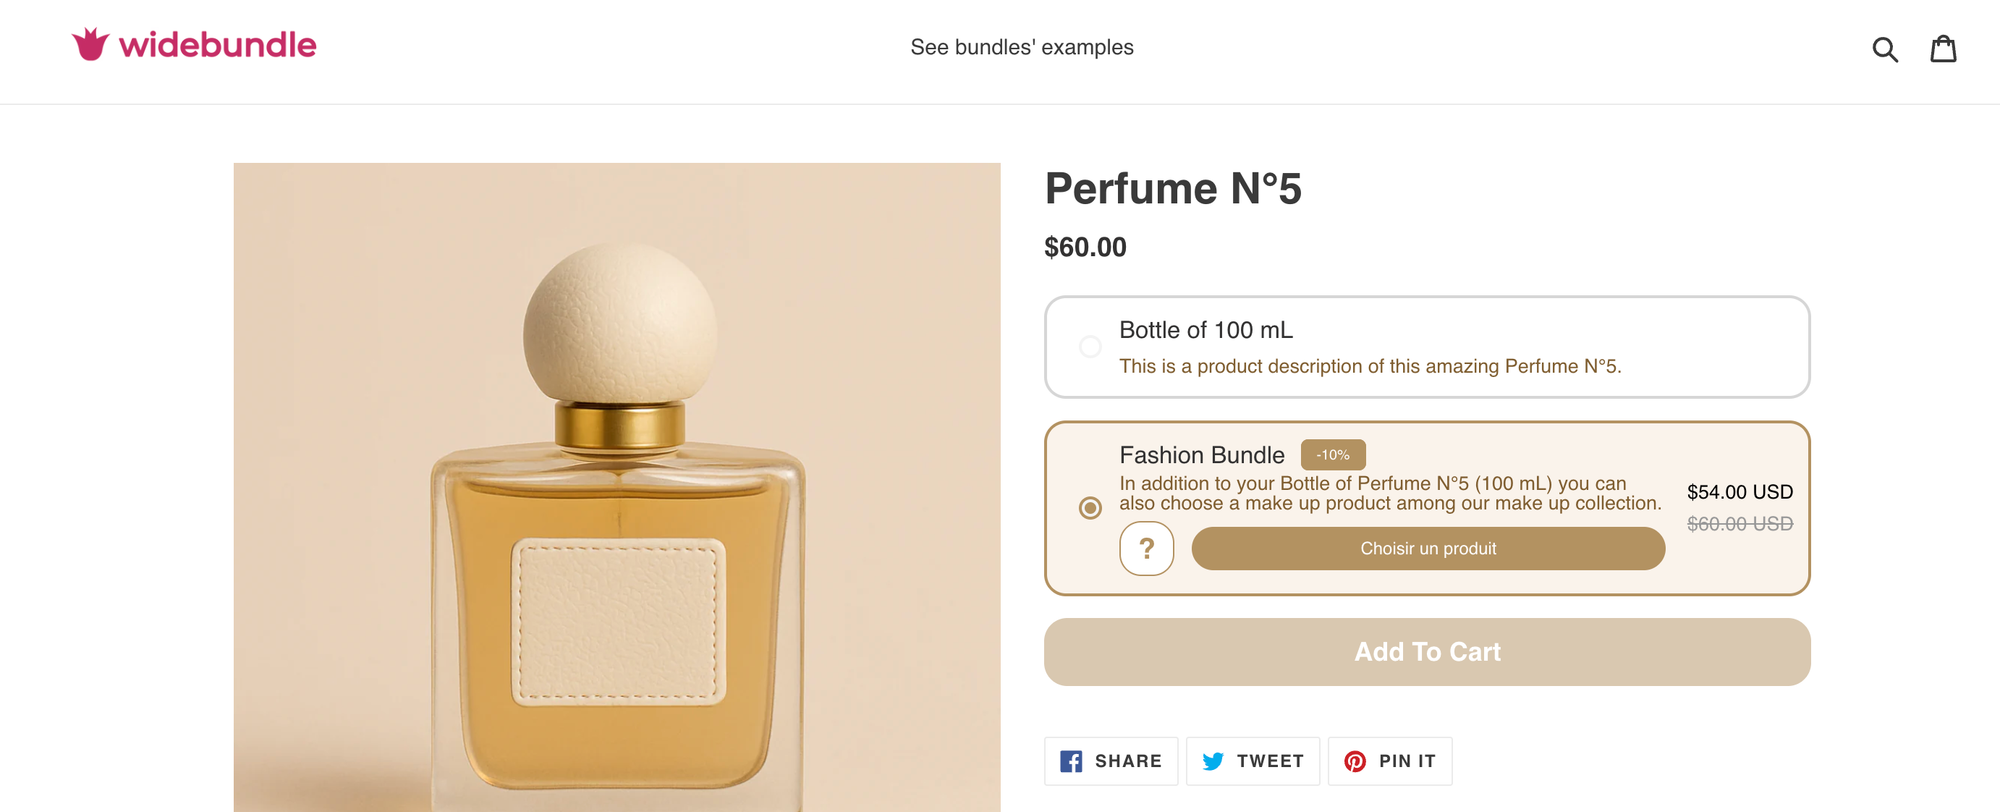Open the search magnifier icon
Screen dimensions: 2000x812
click(x=1884, y=49)
